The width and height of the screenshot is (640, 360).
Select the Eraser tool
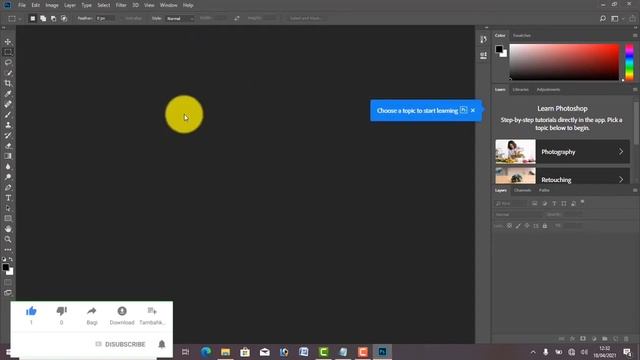pyautogui.click(x=8, y=146)
